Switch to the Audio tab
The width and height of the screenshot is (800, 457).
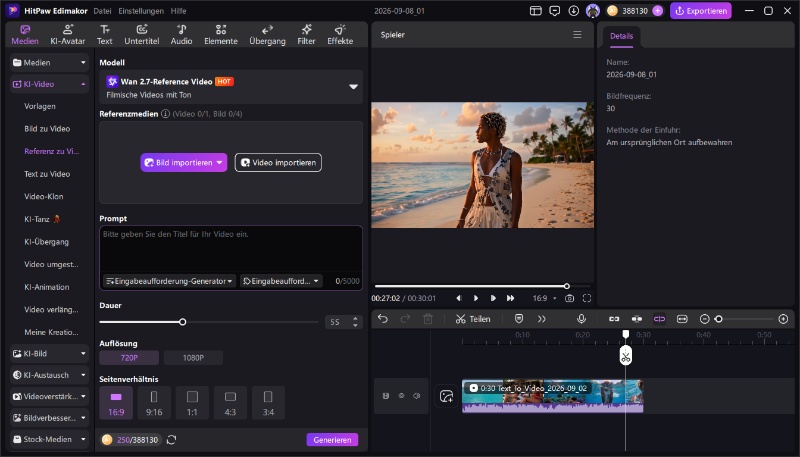point(181,35)
